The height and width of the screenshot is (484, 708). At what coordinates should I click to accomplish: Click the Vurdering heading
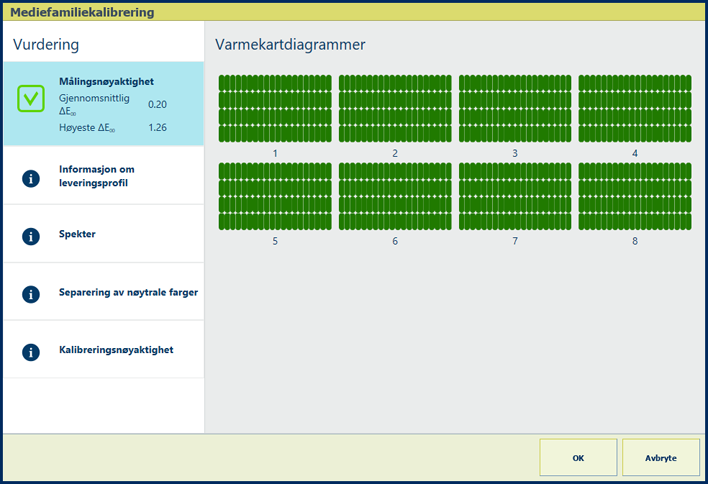click(46, 44)
